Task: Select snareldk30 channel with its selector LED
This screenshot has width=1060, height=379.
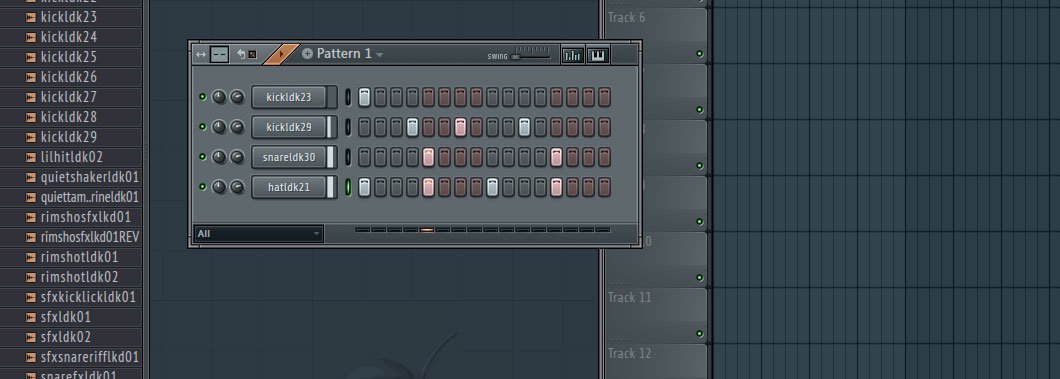Action: pos(348,157)
